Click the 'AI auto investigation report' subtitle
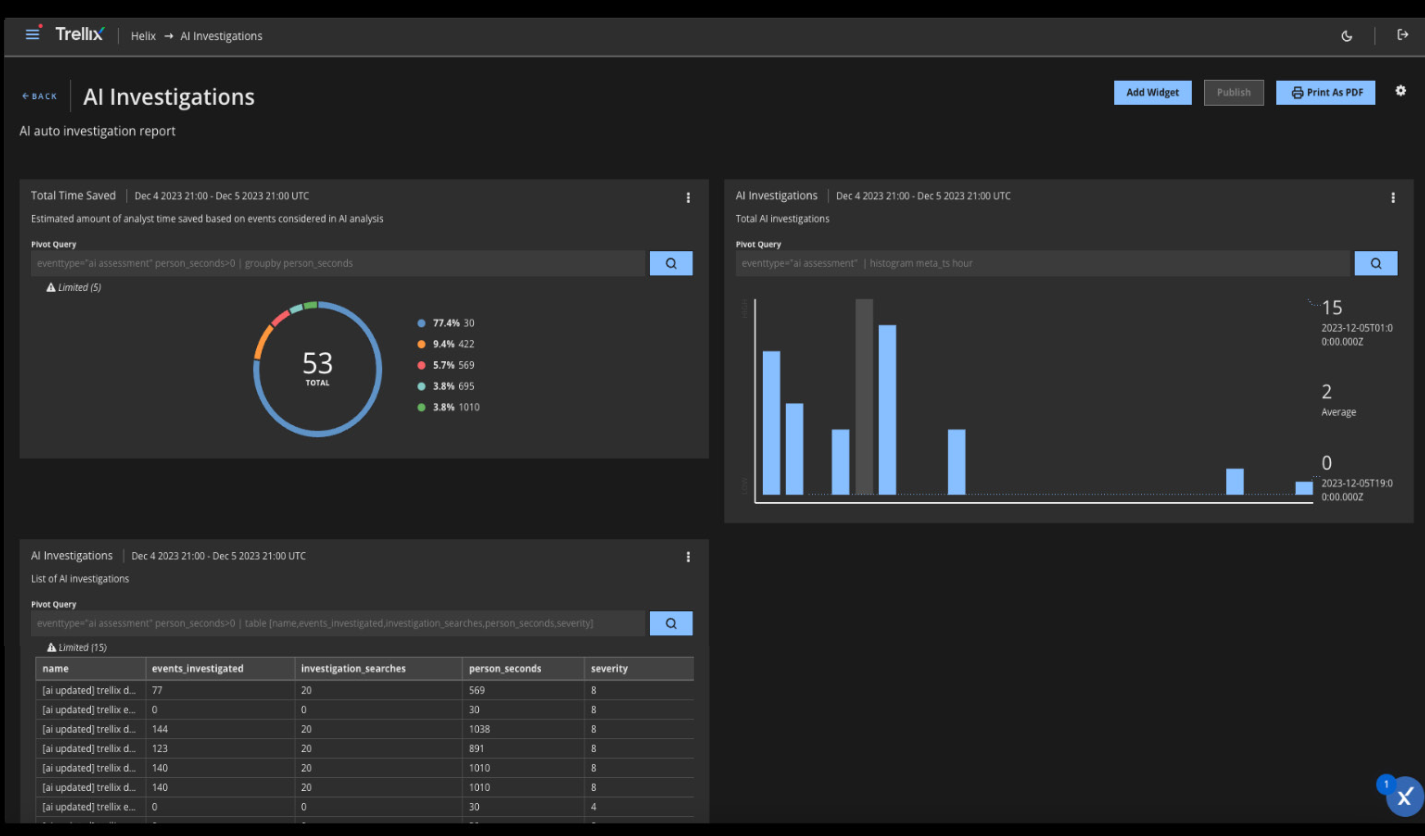 [x=98, y=131]
